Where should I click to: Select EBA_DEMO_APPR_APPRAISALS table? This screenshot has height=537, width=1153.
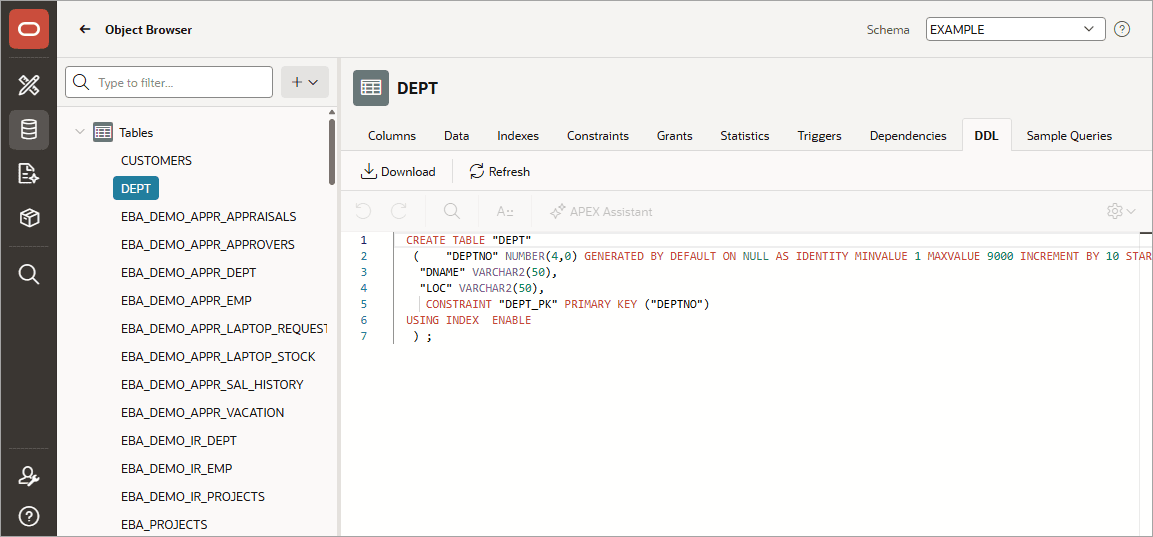[208, 217]
